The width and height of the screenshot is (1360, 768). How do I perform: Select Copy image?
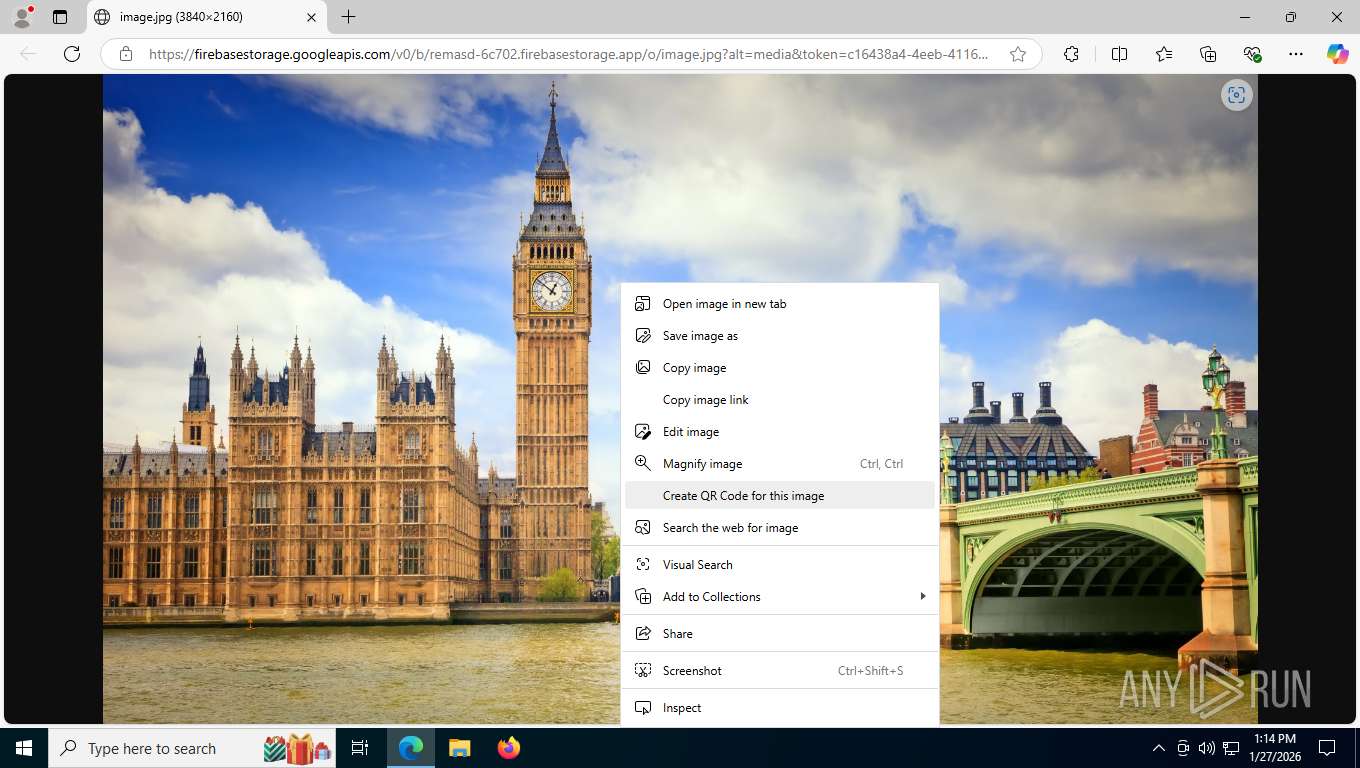click(x=780, y=368)
